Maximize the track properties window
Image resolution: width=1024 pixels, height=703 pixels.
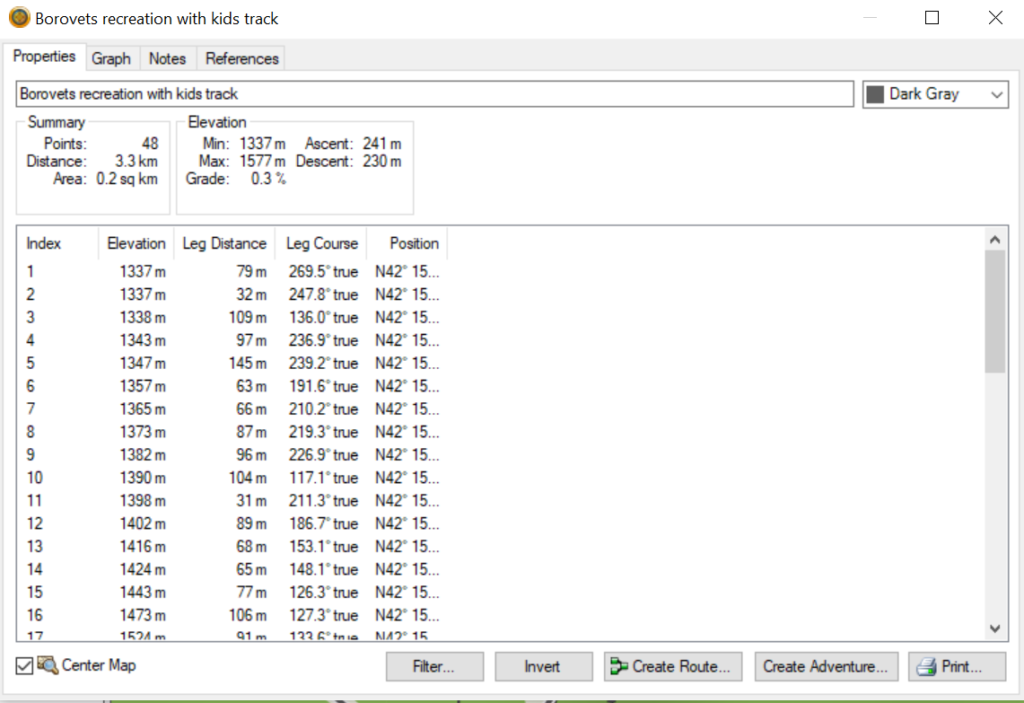932,18
